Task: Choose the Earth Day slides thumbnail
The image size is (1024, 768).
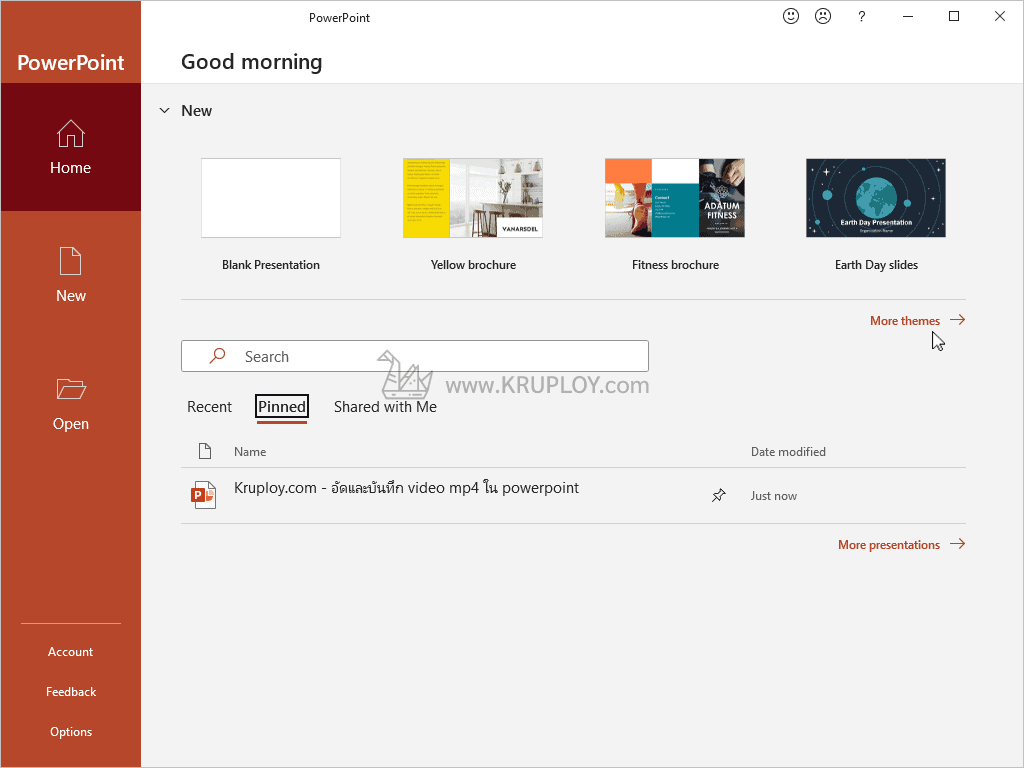Action: coord(876,198)
